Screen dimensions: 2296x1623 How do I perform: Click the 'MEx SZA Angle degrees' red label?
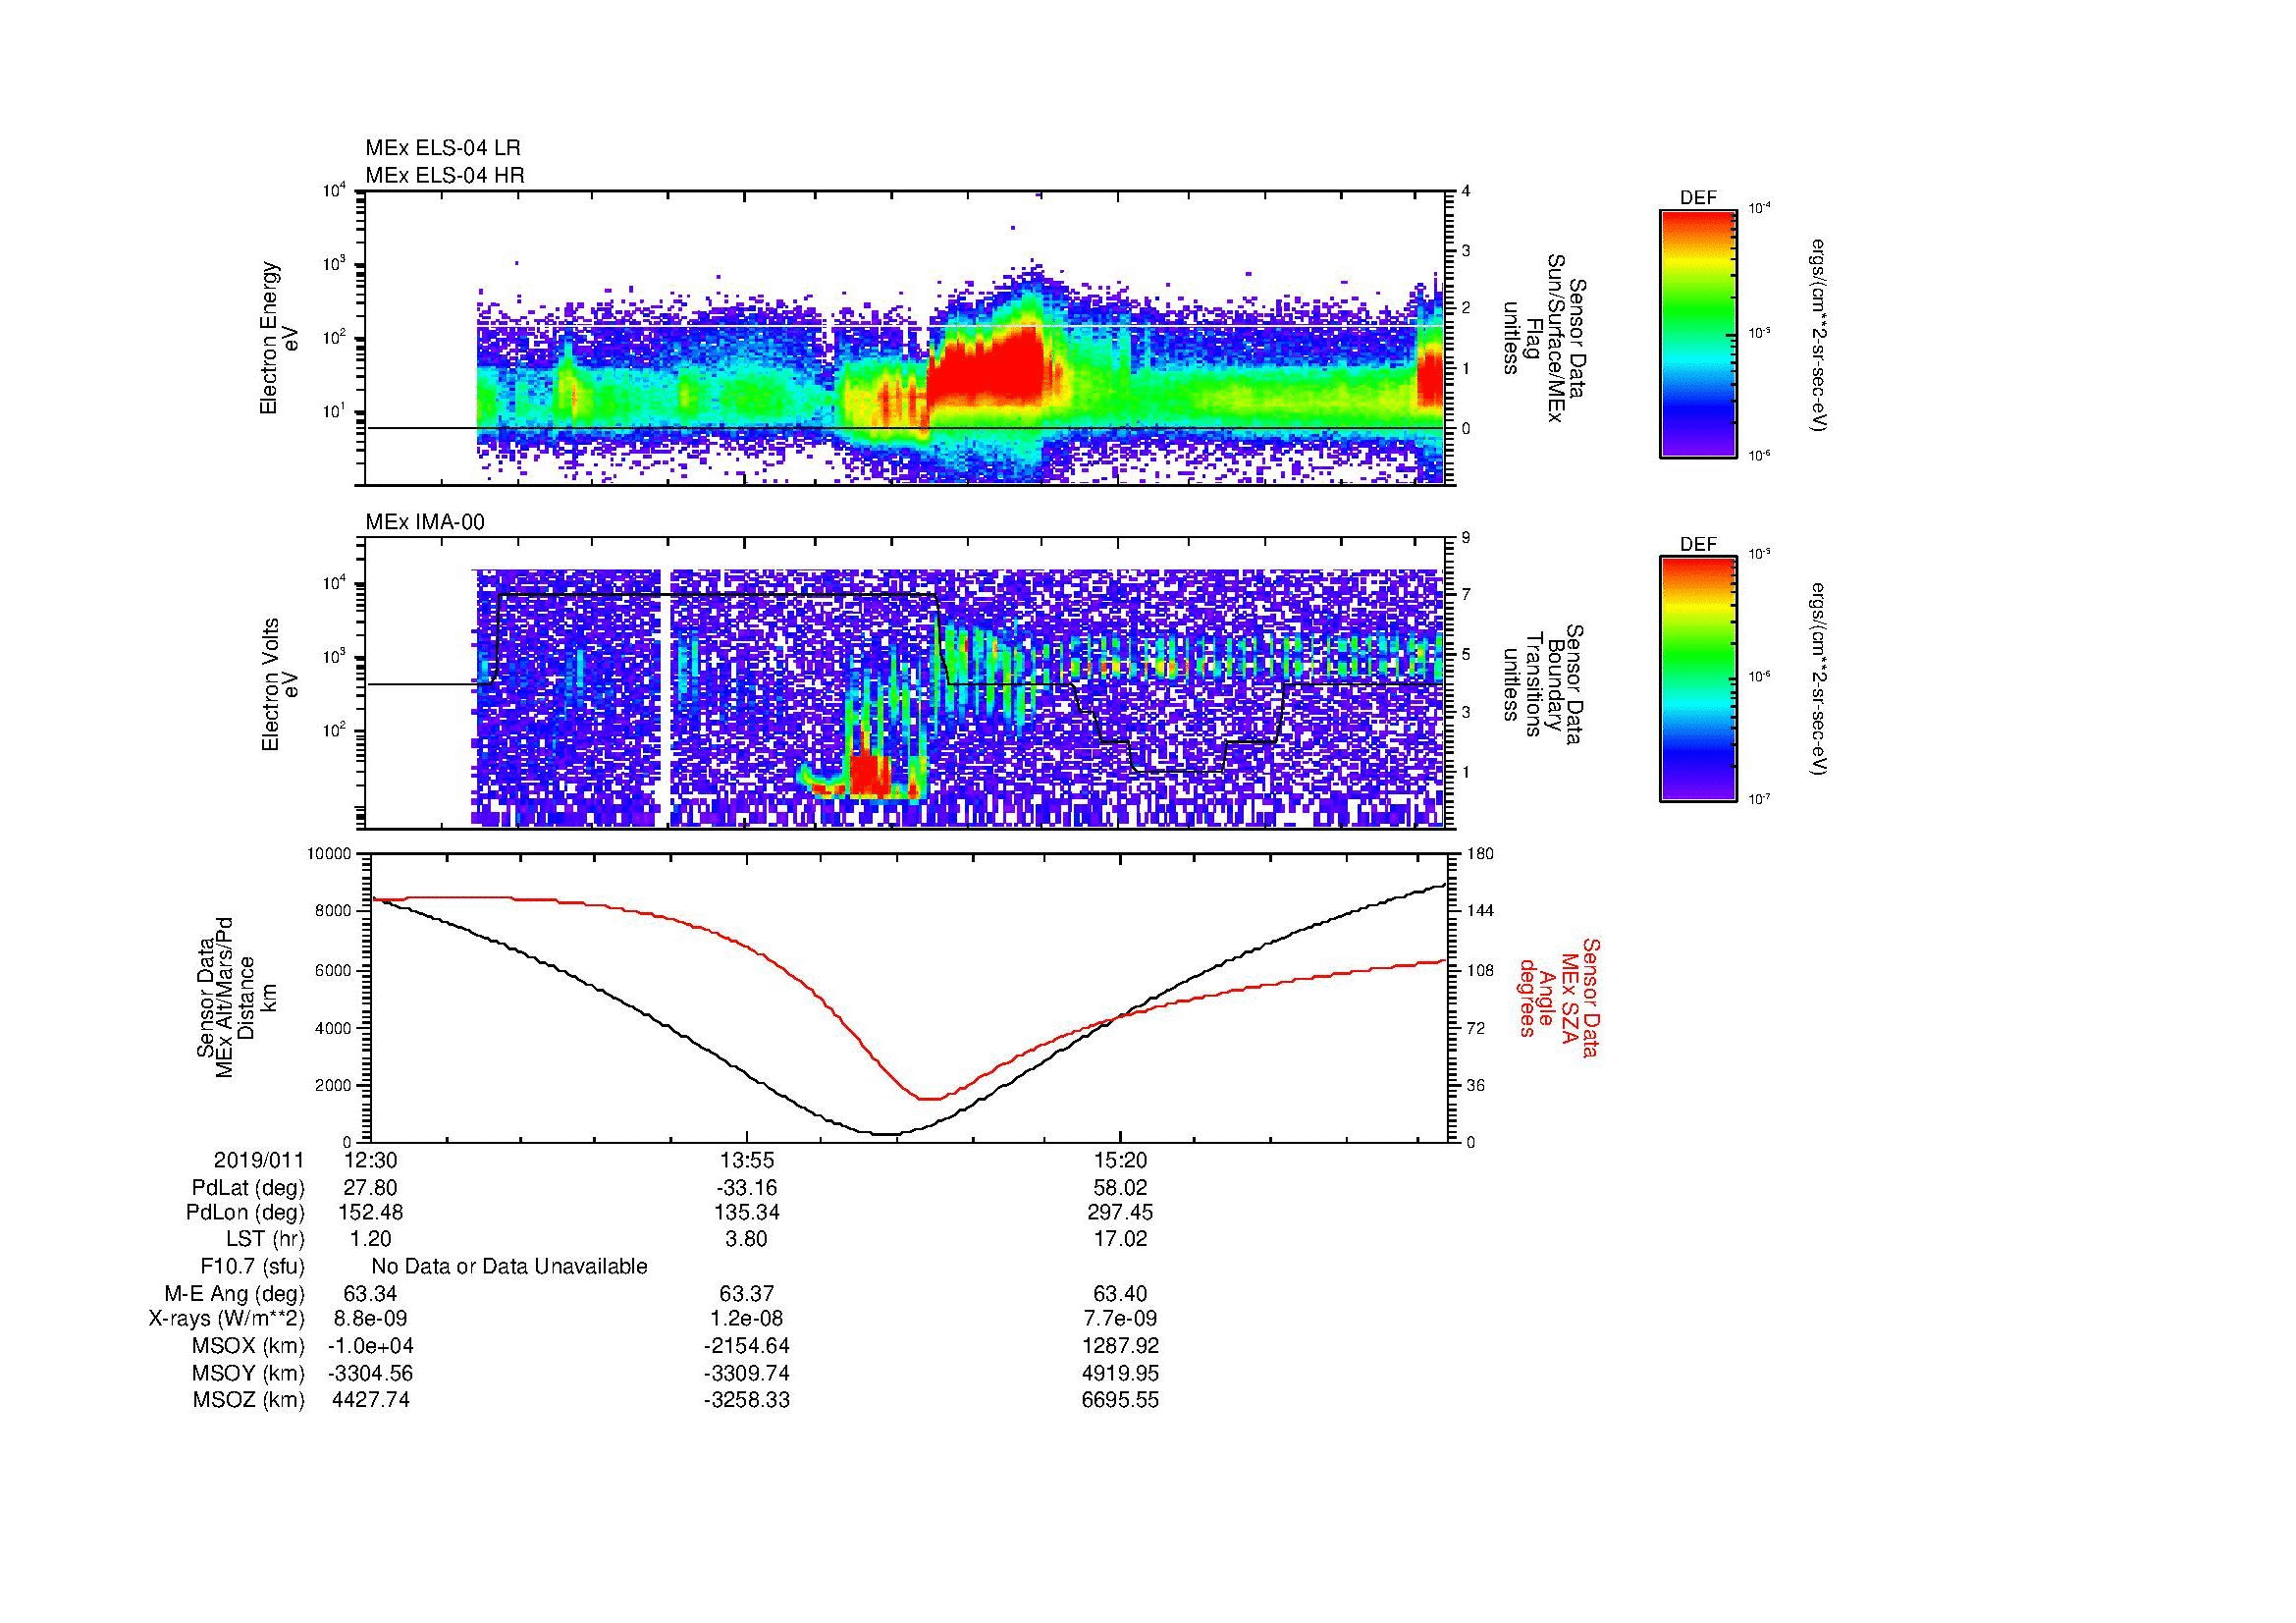1547,997
